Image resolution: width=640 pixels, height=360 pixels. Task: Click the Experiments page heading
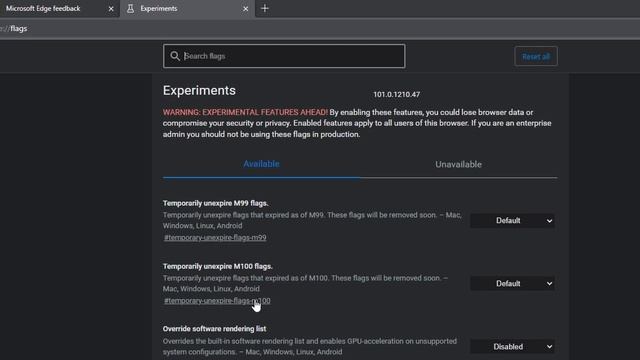click(199, 90)
